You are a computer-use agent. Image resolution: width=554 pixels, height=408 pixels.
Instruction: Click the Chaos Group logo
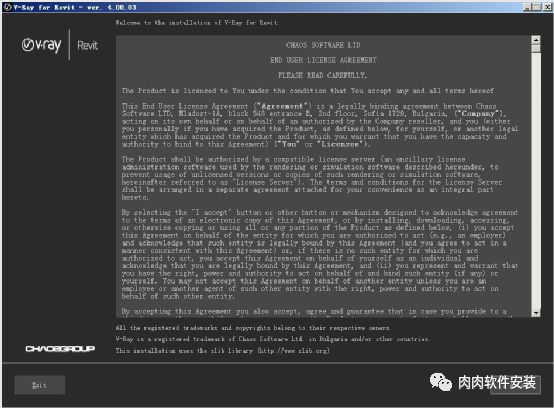(x=60, y=349)
